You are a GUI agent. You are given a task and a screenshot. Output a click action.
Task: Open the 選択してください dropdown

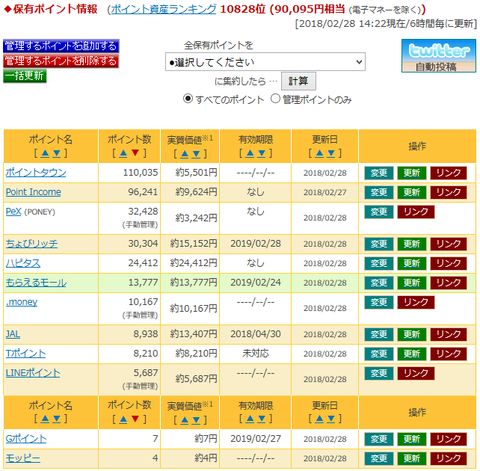coord(265,62)
